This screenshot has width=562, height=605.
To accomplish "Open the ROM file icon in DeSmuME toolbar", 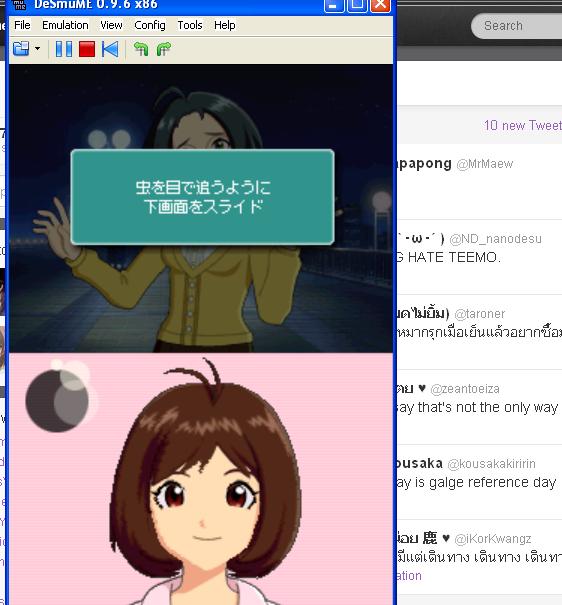I will [21, 49].
